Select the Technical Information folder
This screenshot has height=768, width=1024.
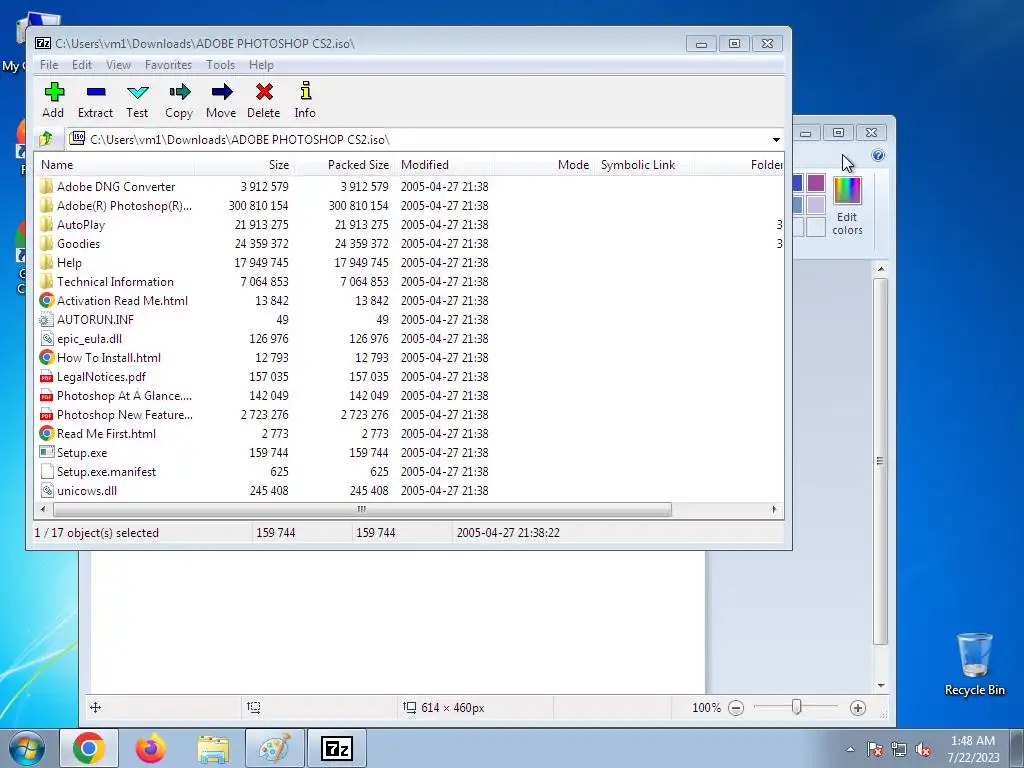coord(115,281)
